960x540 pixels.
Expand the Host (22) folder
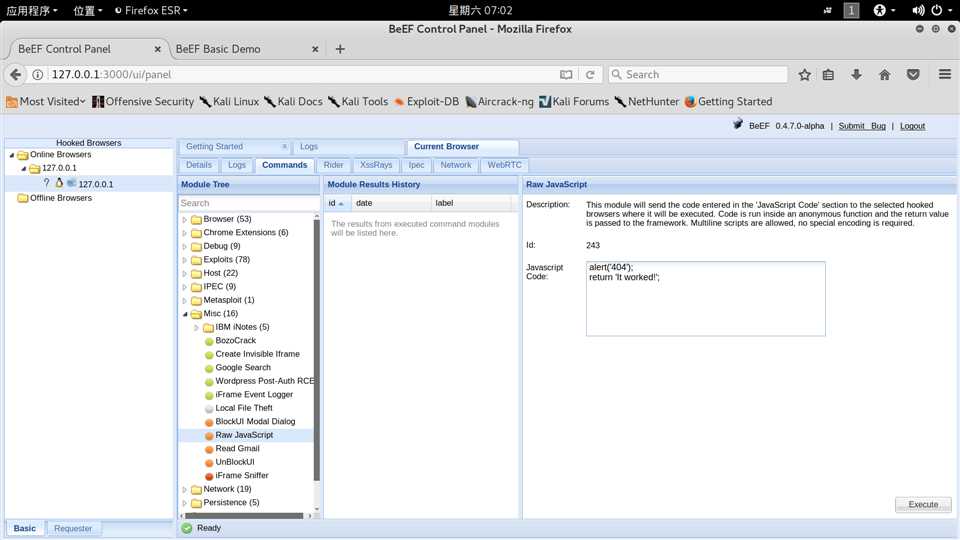click(184, 273)
